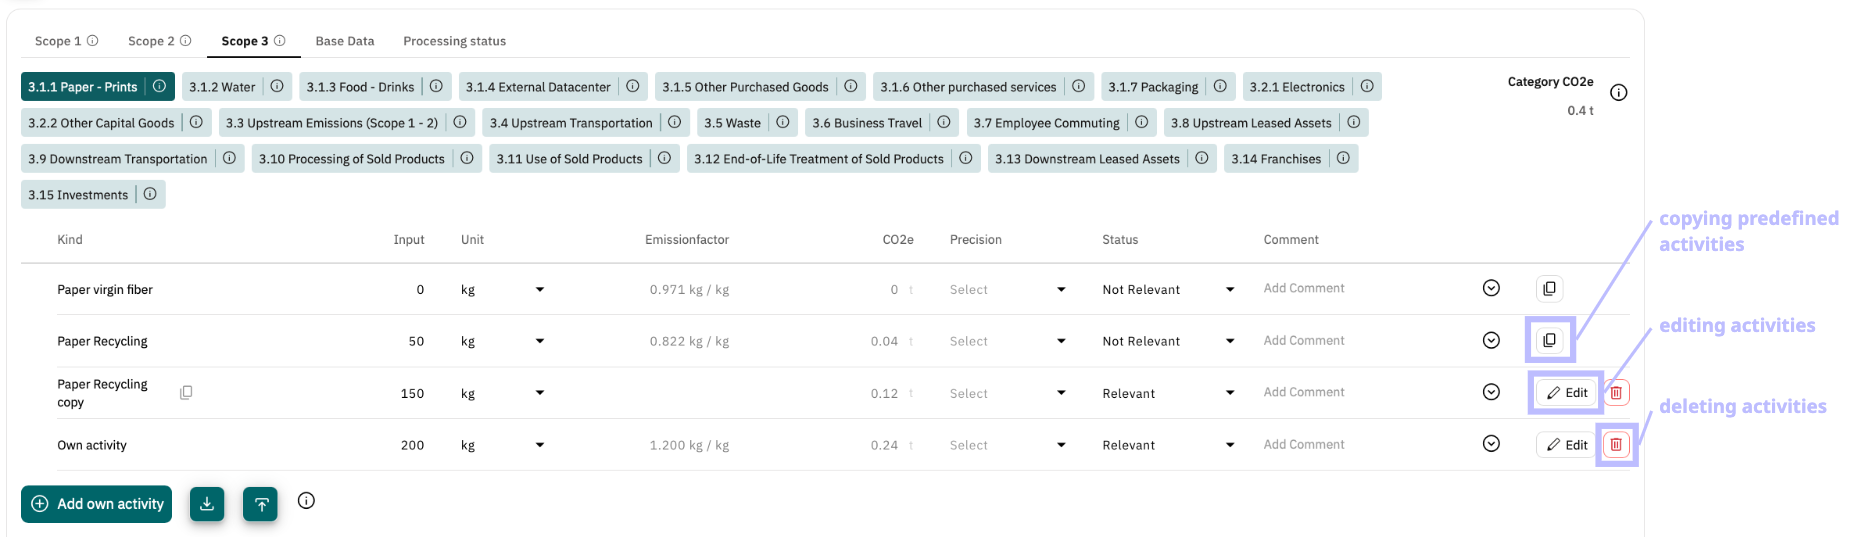Click the download icon button

click(207, 504)
